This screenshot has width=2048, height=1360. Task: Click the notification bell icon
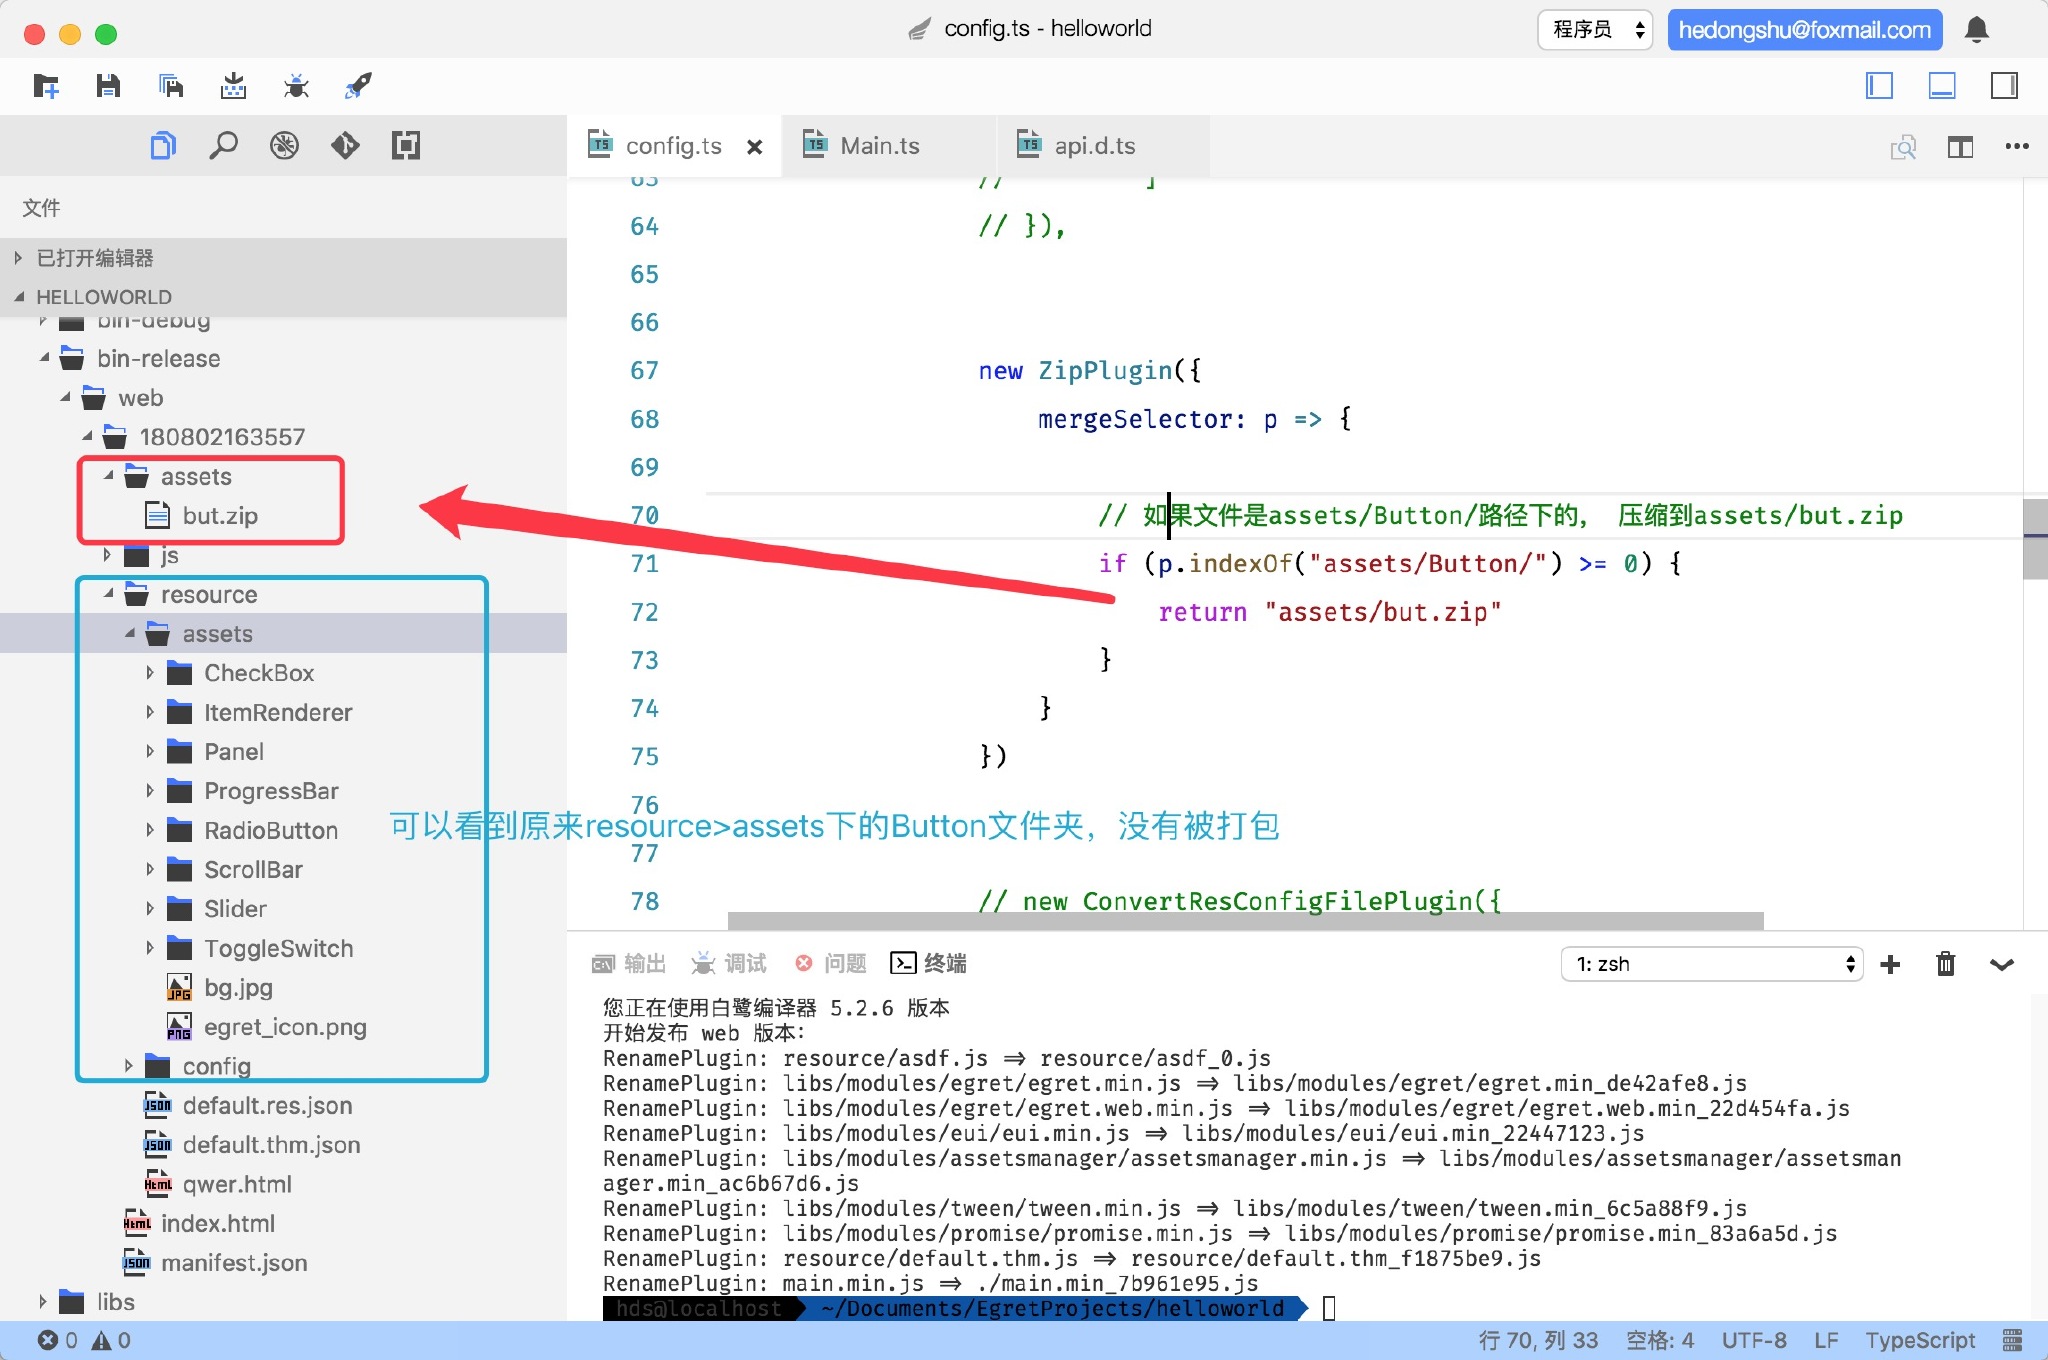point(1976,30)
